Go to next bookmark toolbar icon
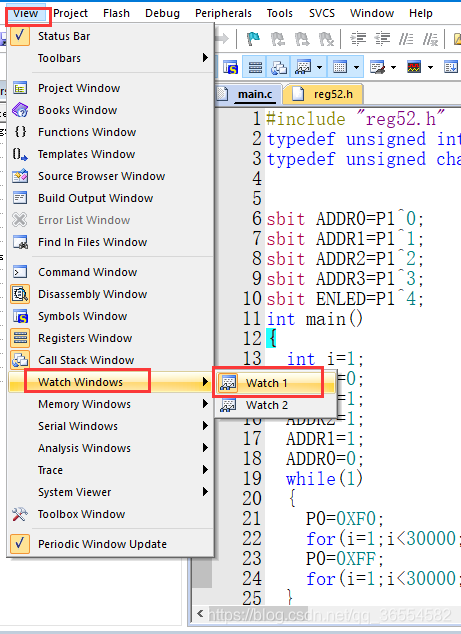 tap(302, 39)
